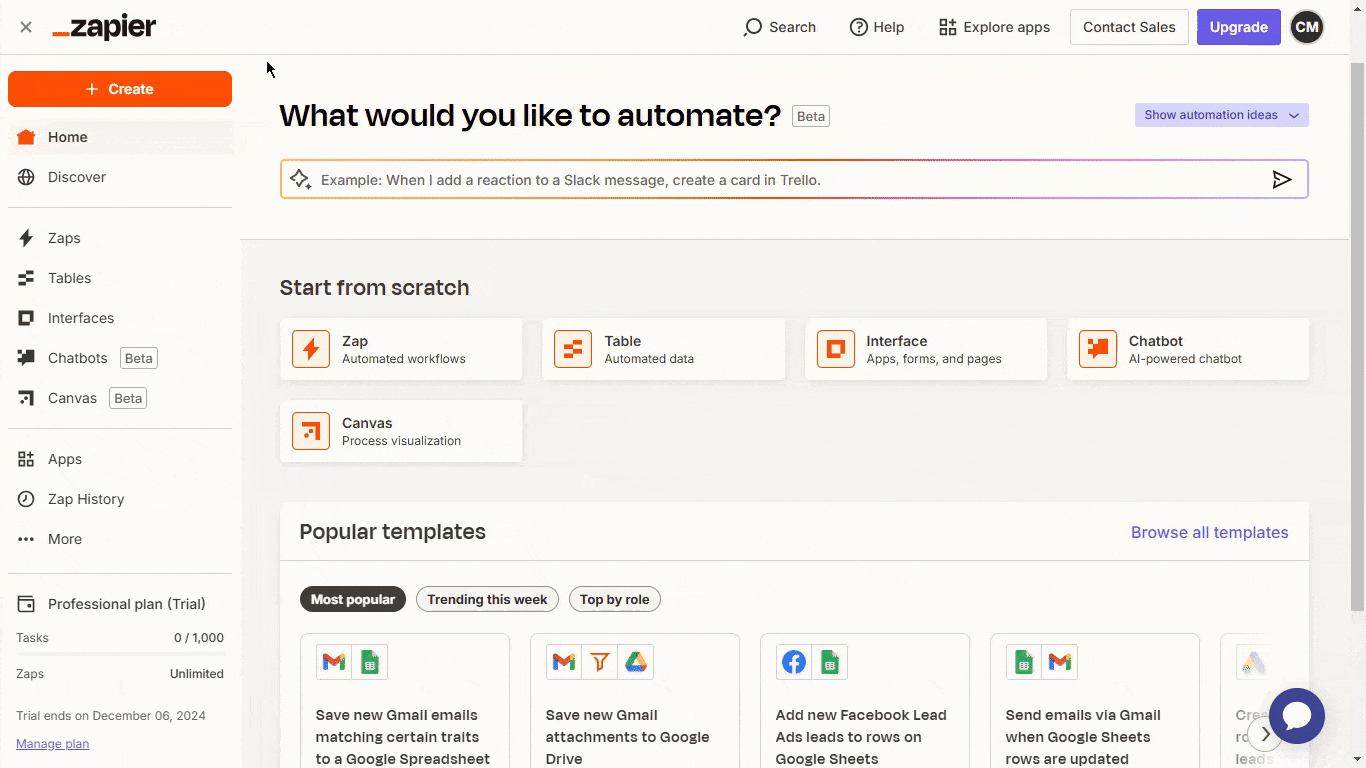The height and width of the screenshot is (768, 1366).
Task: Open the Help menu
Action: pos(876,27)
